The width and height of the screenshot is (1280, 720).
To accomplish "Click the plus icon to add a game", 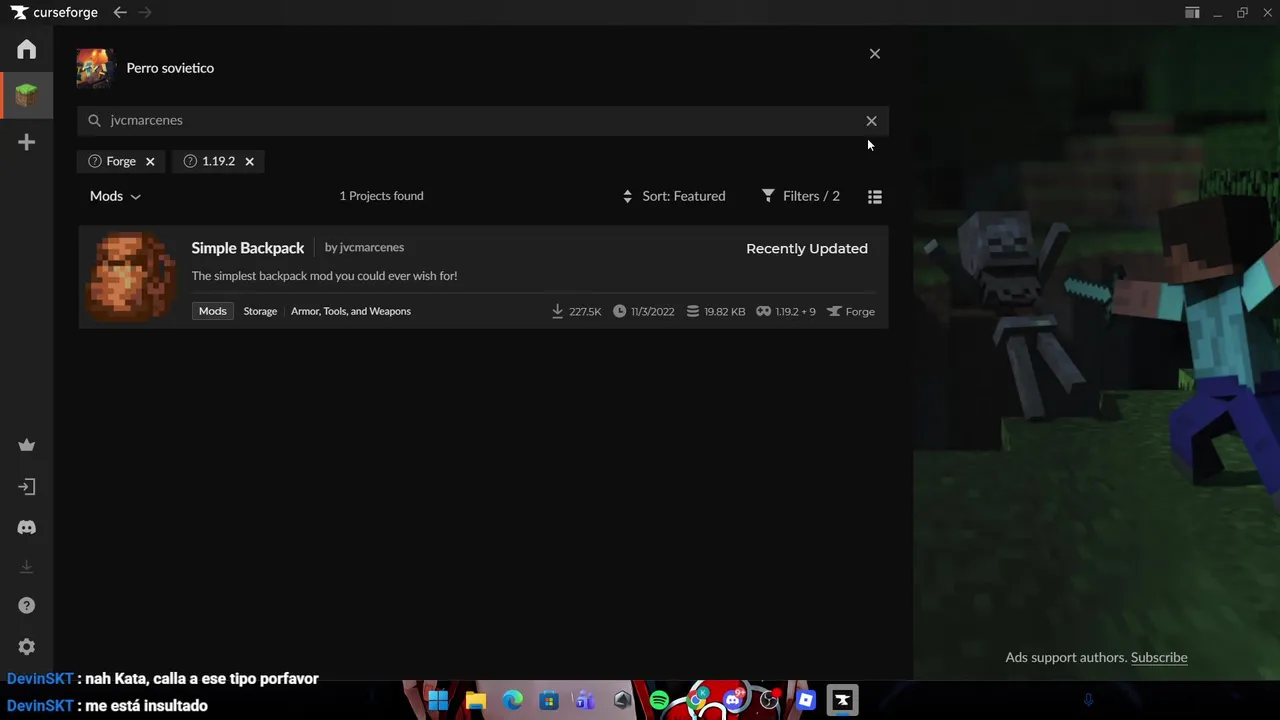I will [27, 142].
